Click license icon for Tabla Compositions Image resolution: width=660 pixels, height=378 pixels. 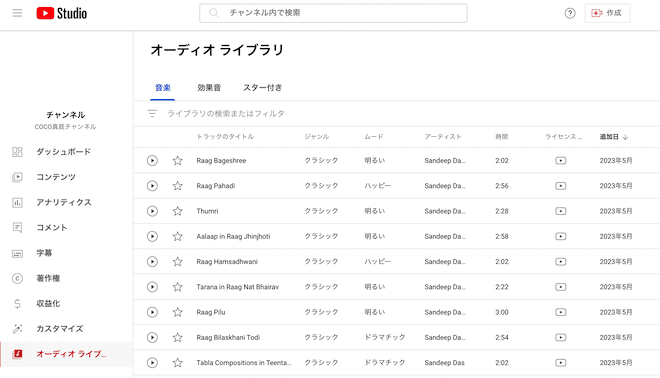pos(561,362)
